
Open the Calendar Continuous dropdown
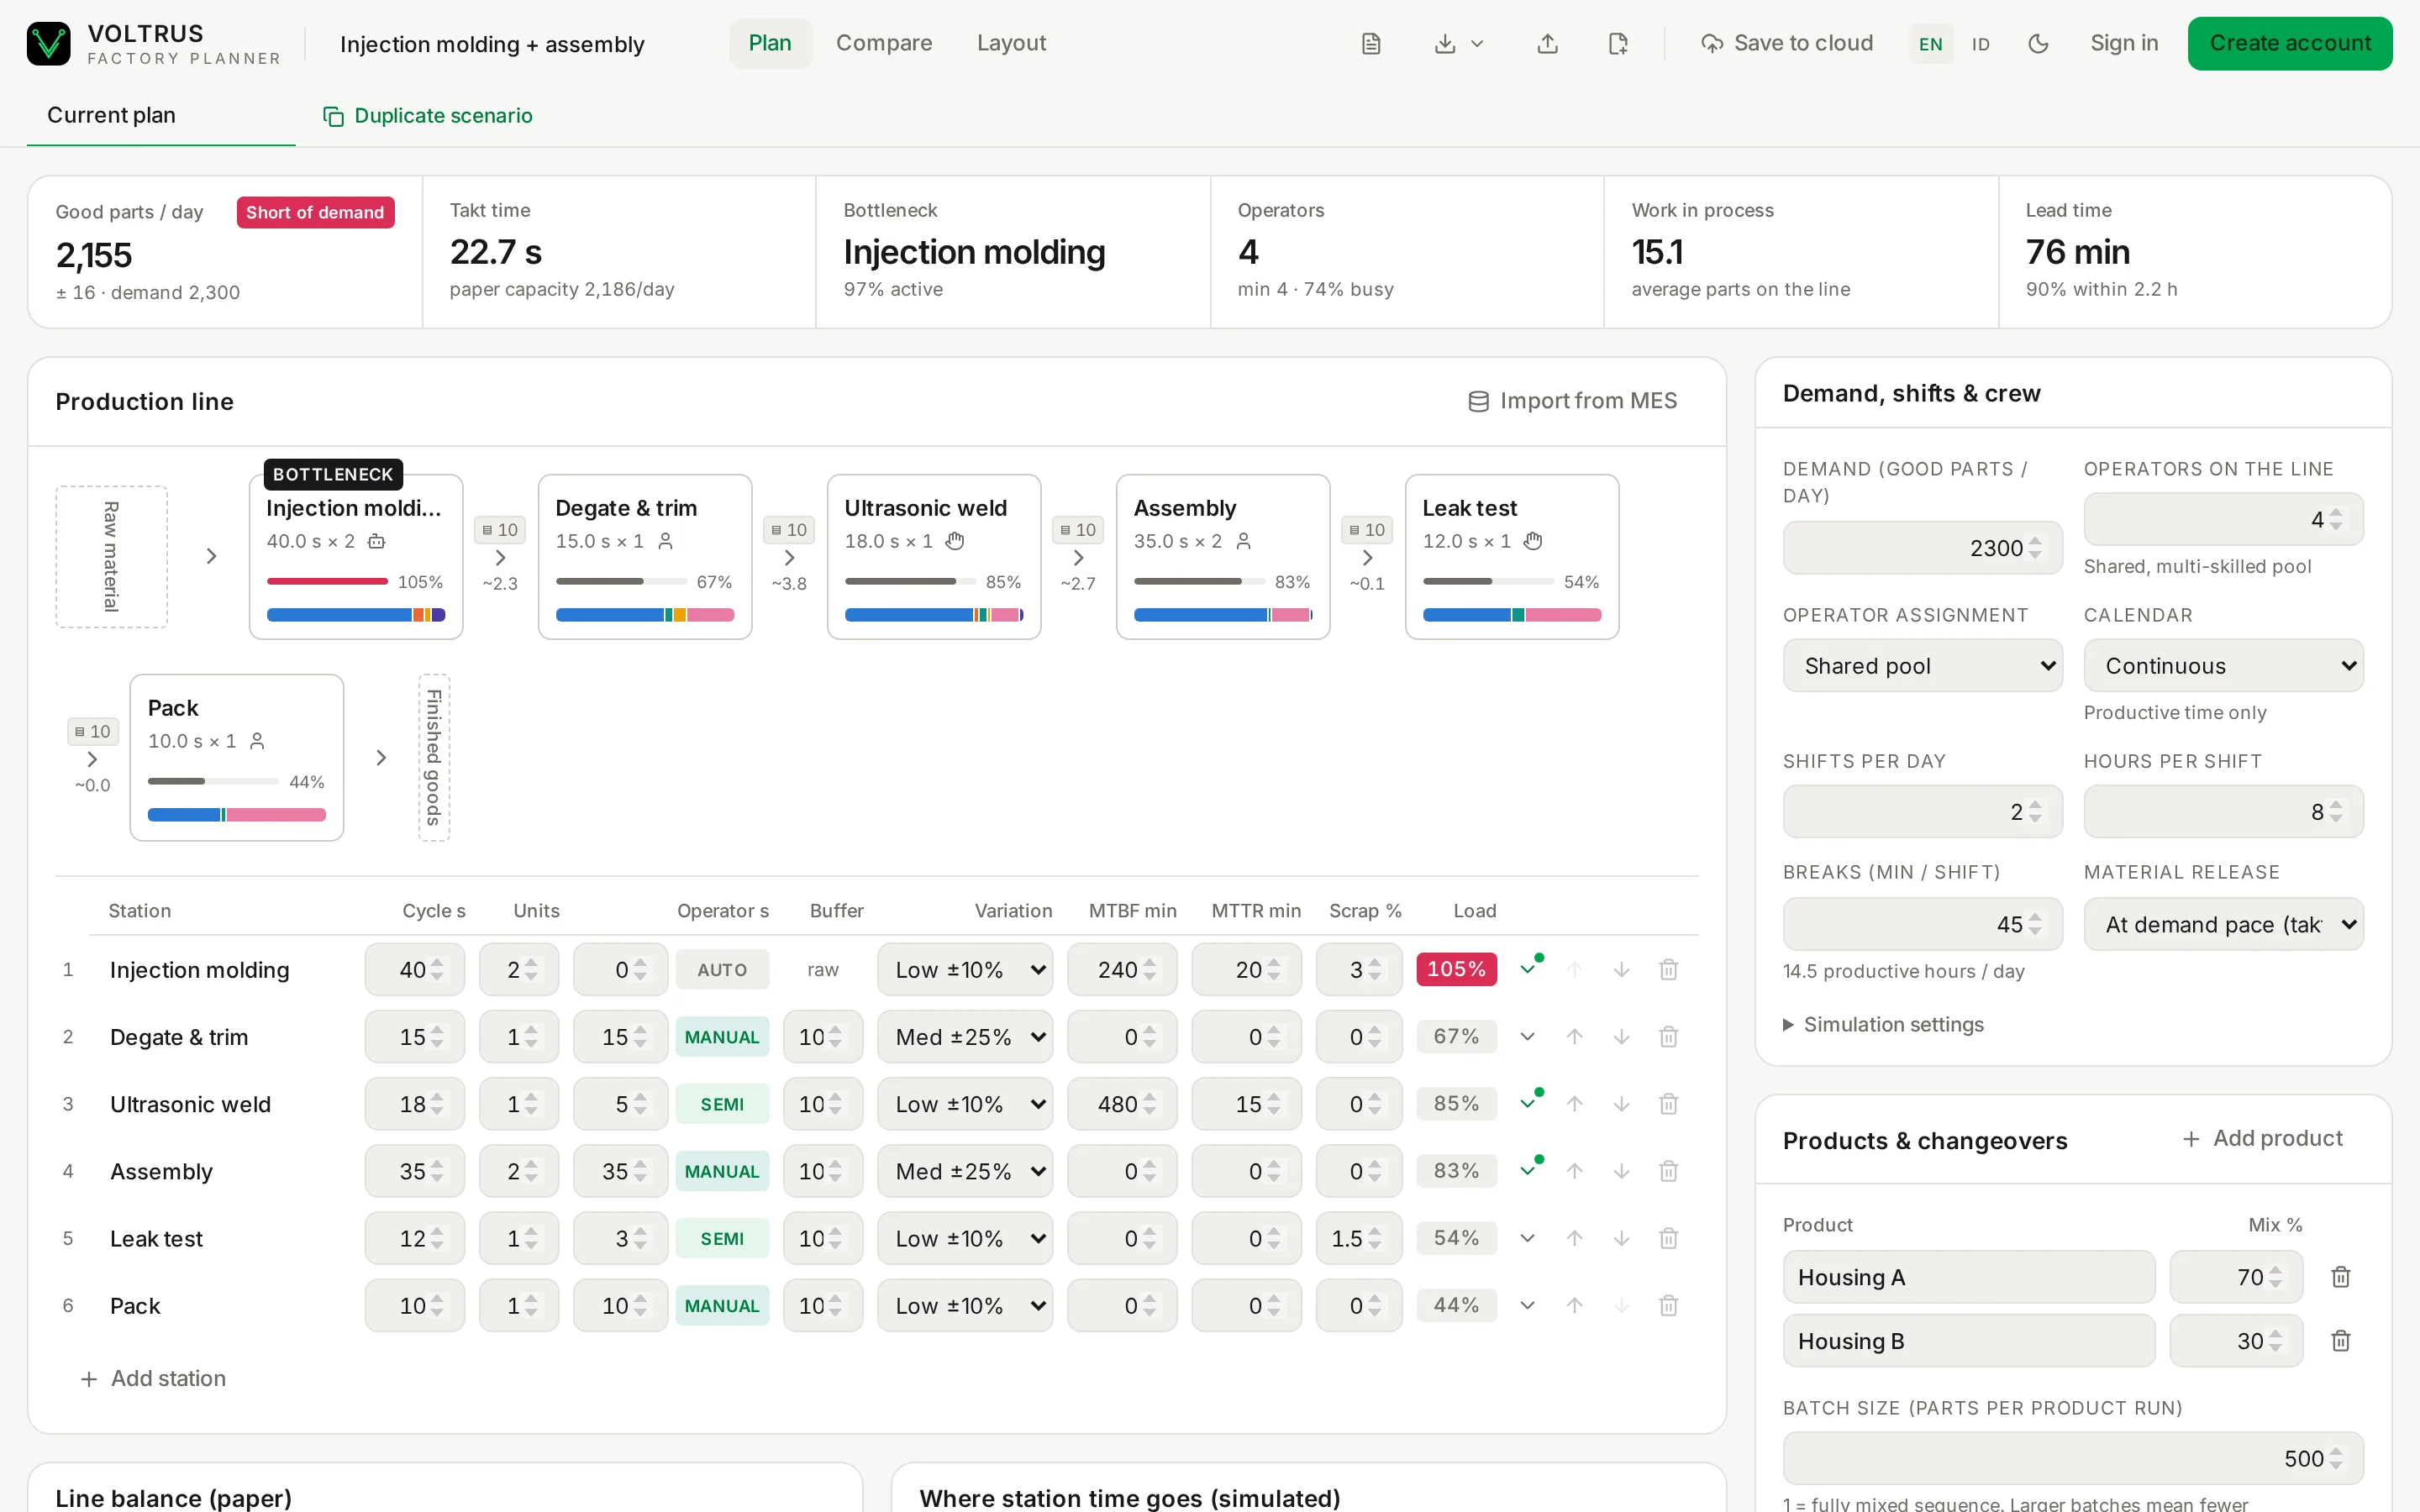[2223, 666]
